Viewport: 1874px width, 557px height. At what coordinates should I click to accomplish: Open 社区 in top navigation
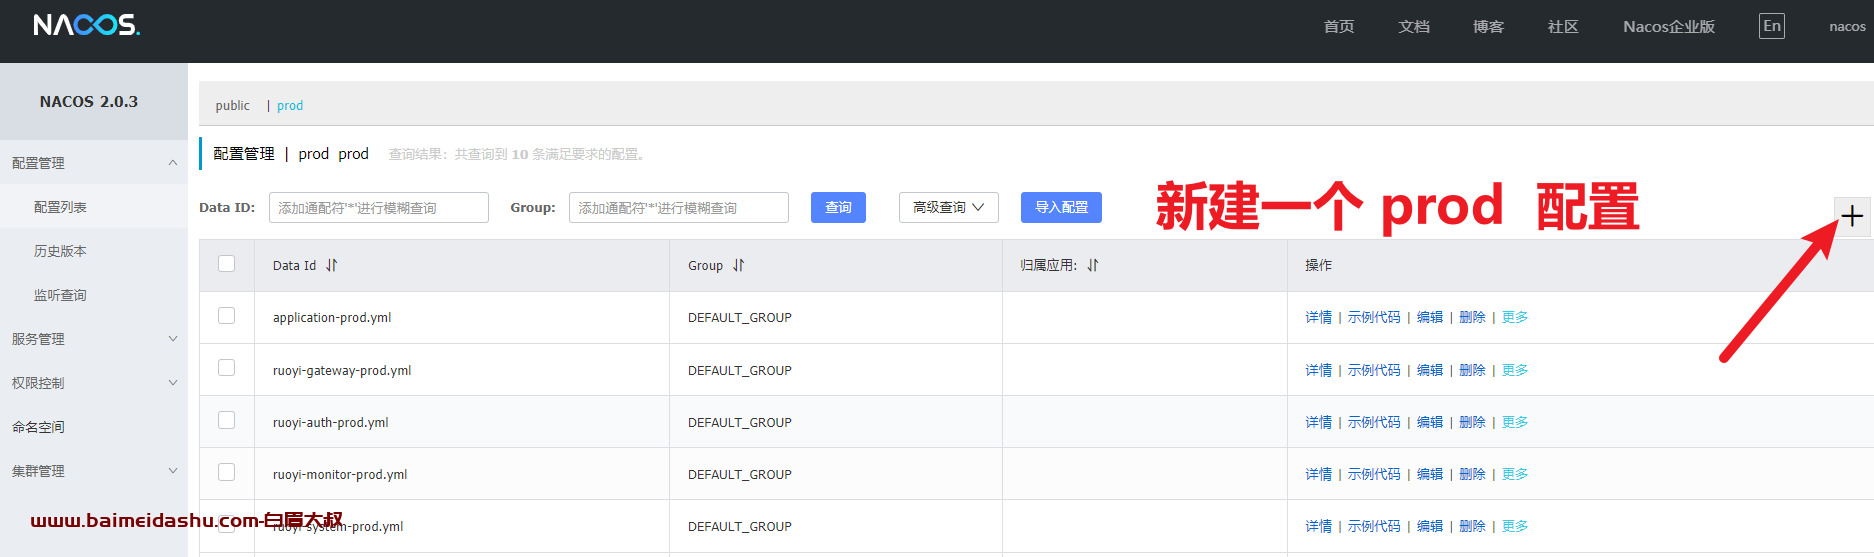coord(1563,27)
